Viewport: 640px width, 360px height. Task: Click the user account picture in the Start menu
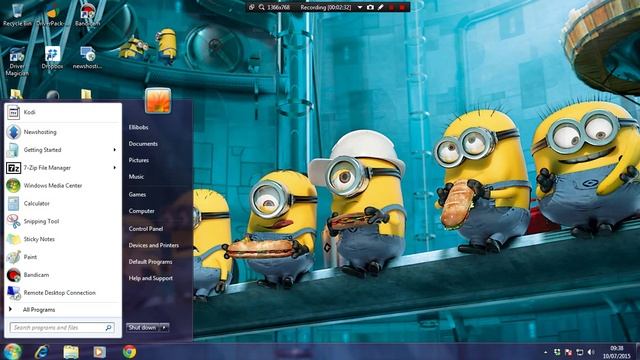point(158,101)
